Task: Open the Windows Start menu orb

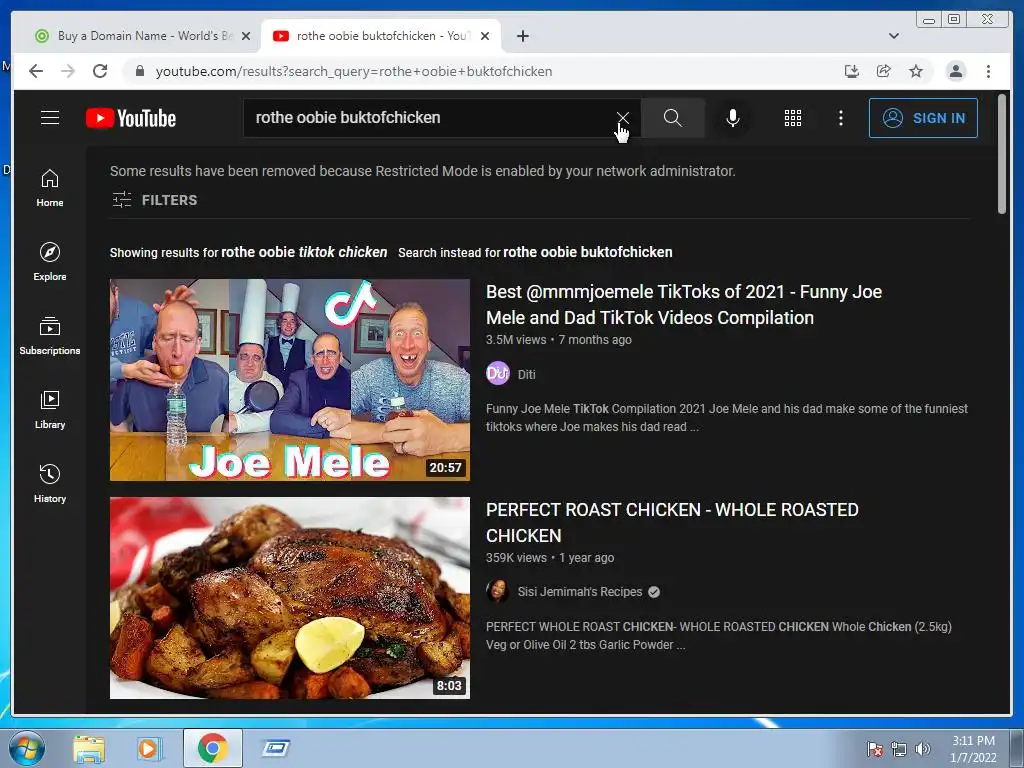Action: 27,748
